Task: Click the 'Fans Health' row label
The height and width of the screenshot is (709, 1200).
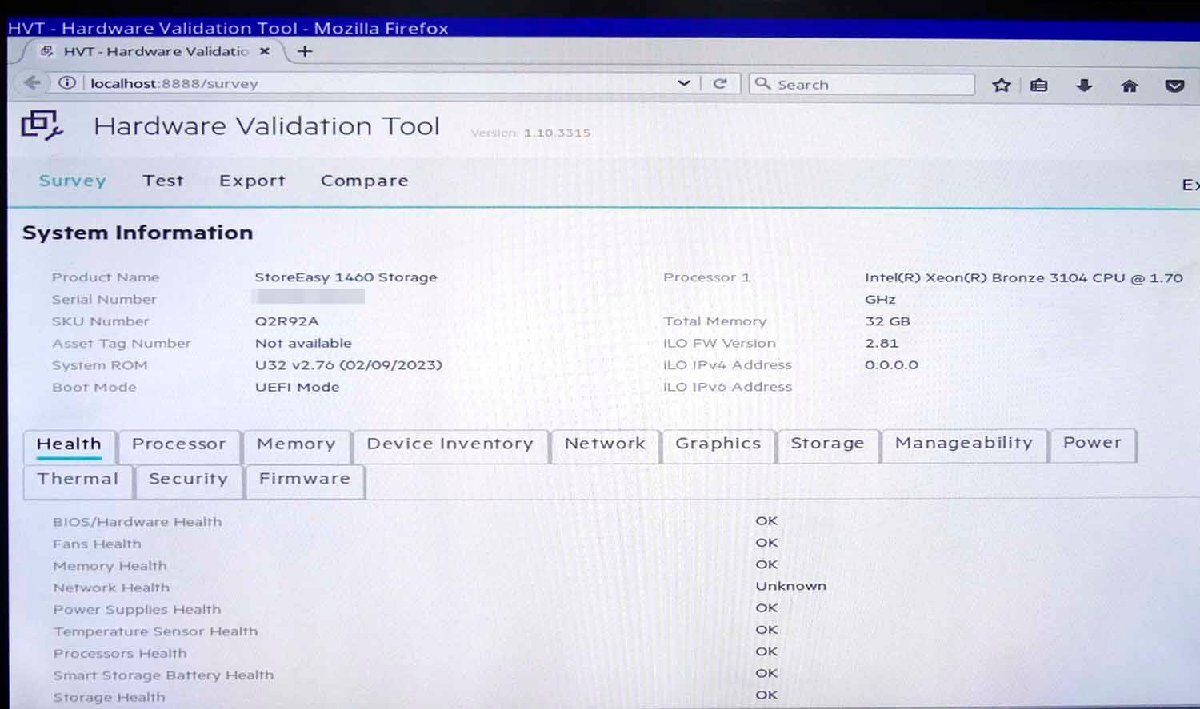Action: 97,544
